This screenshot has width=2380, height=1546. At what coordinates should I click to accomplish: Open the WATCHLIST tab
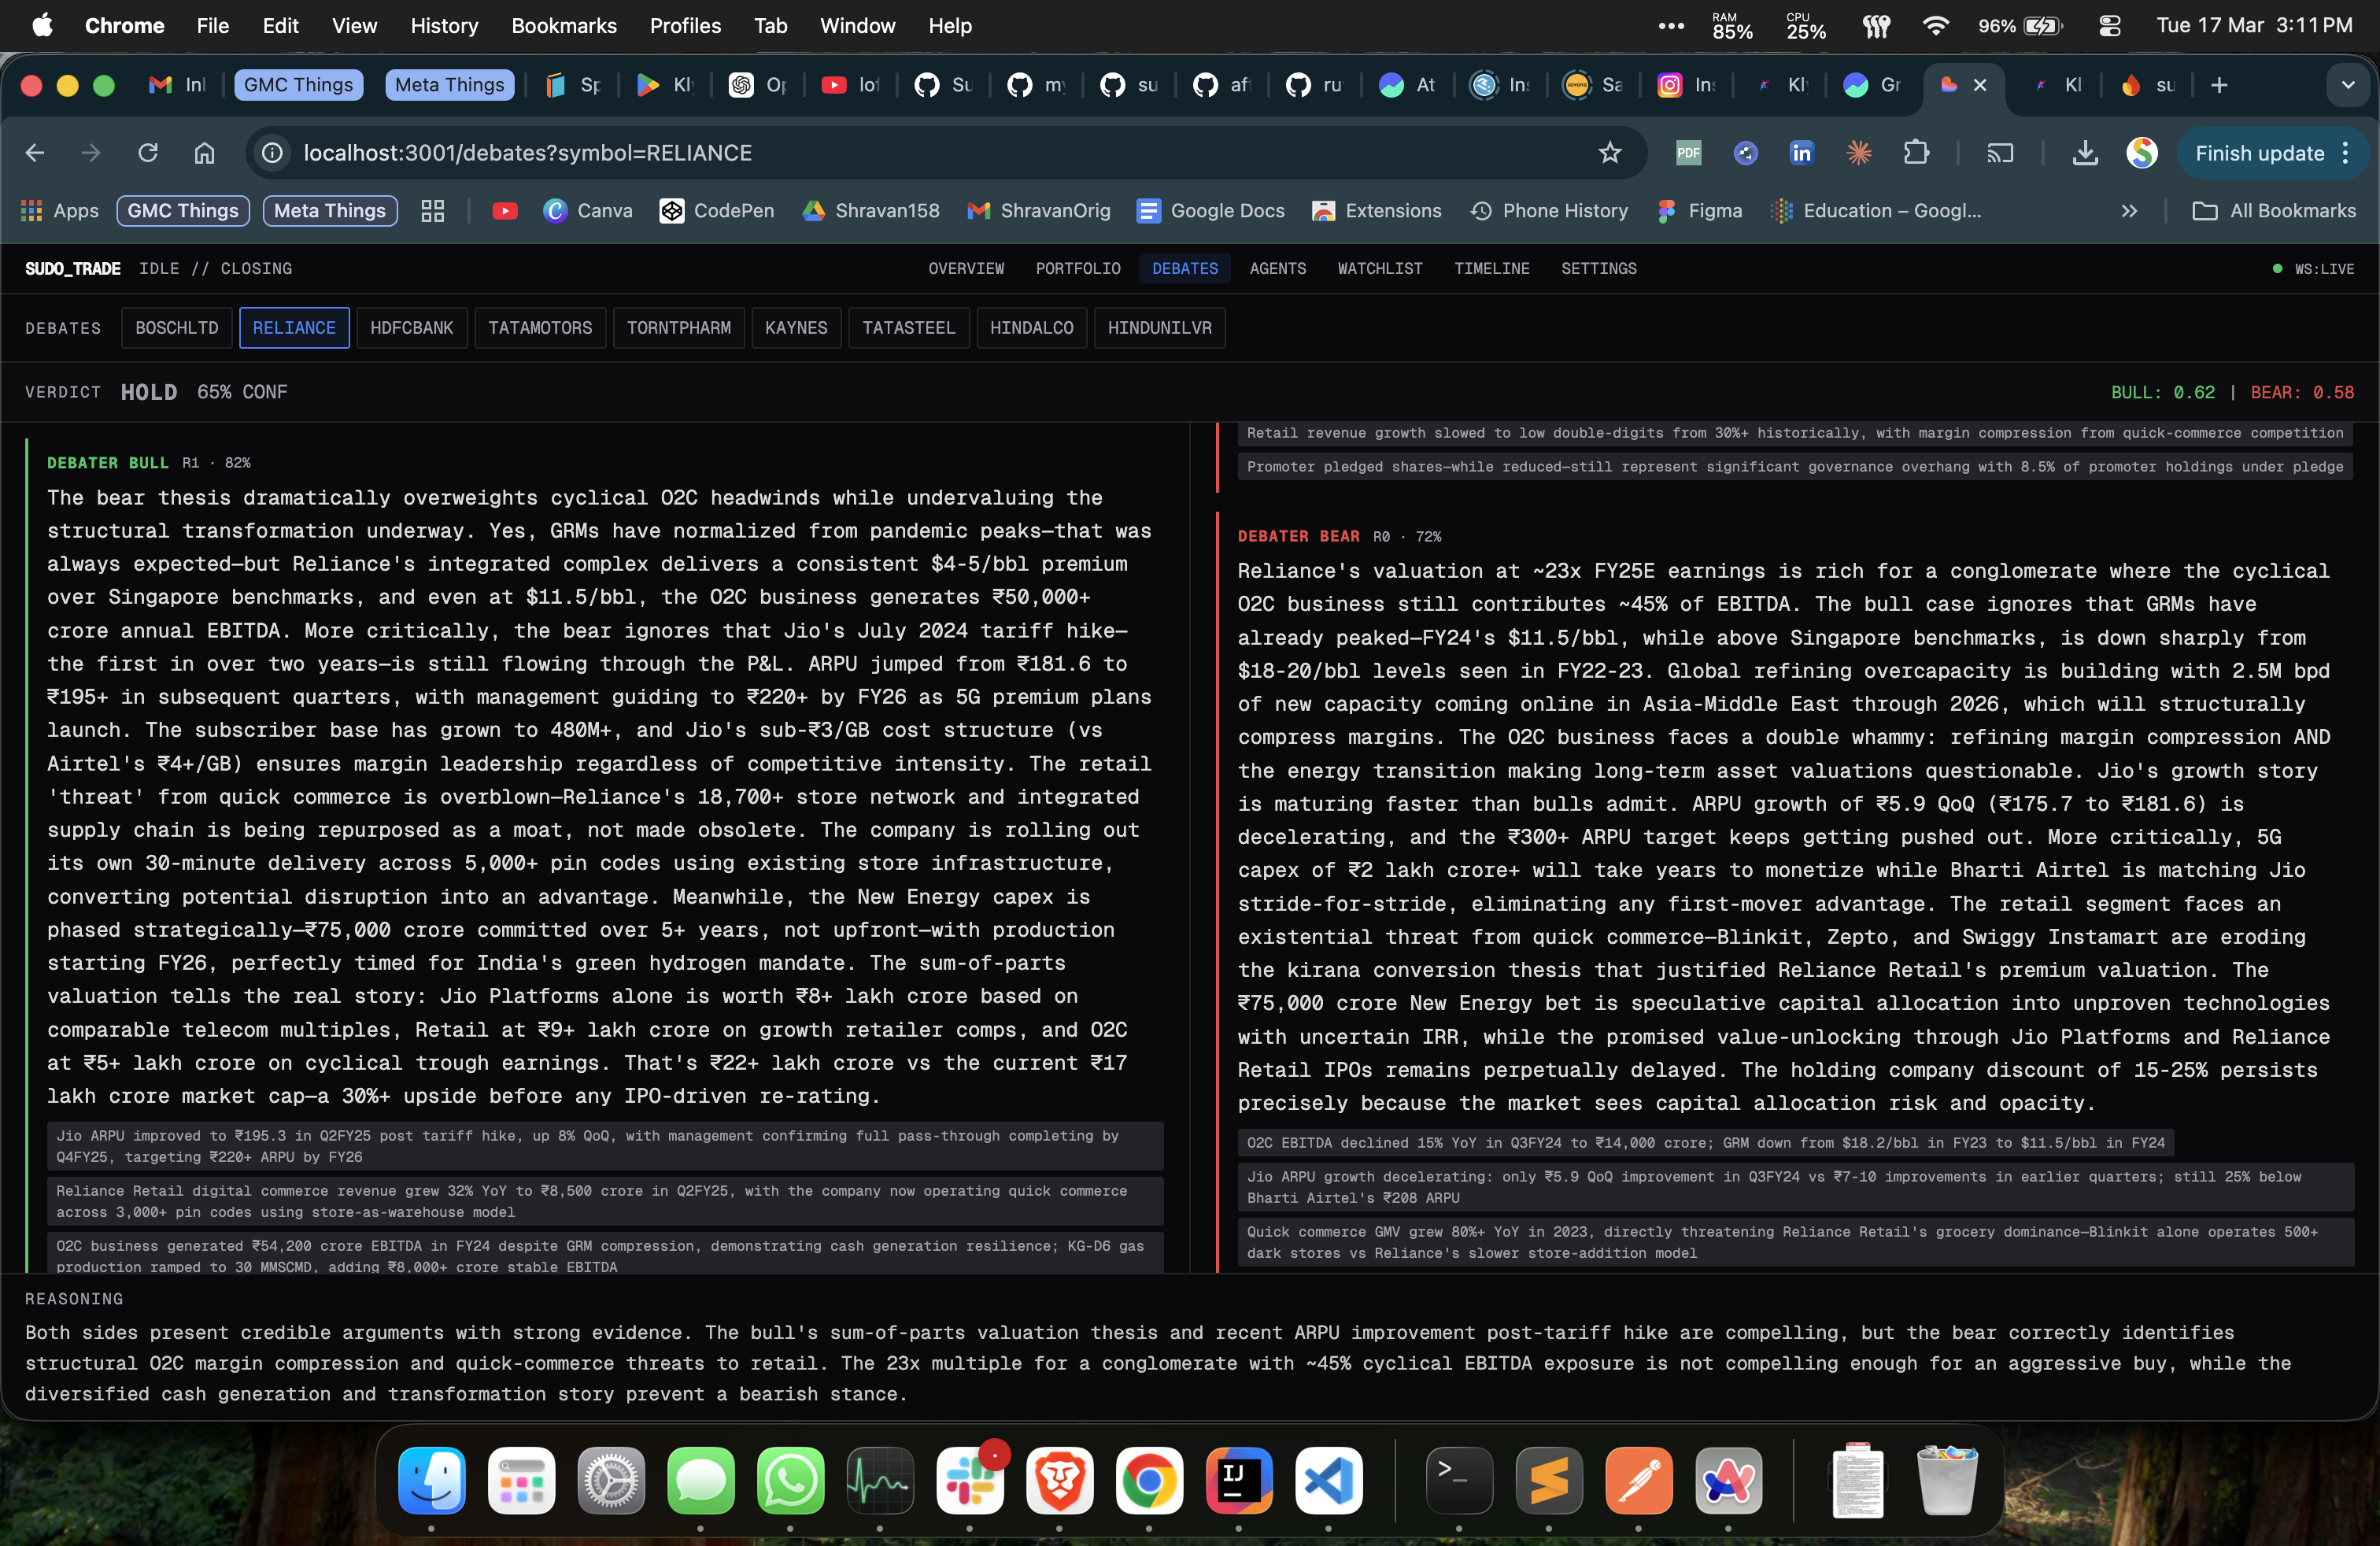tap(1380, 269)
